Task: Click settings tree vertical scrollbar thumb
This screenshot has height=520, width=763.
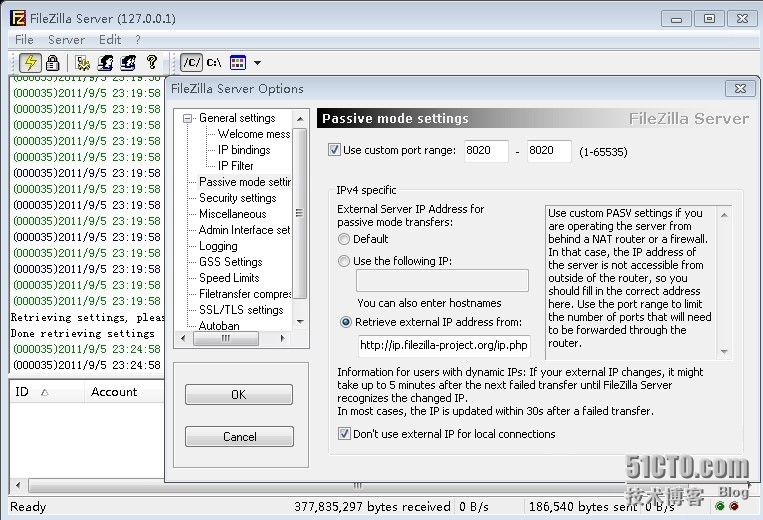Action: coord(300,213)
